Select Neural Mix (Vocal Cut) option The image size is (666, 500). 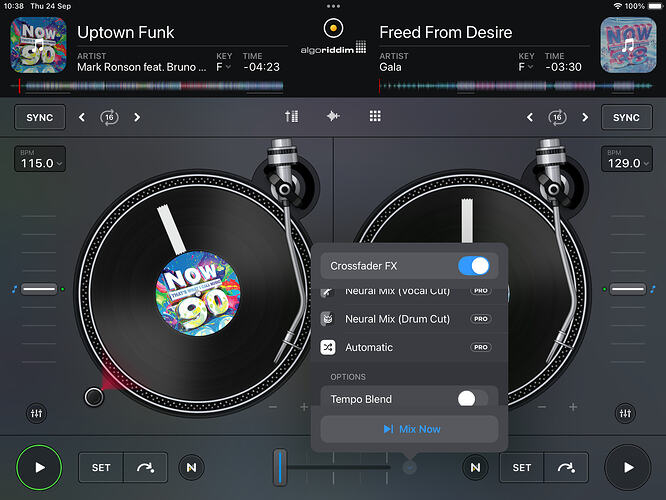coord(409,291)
